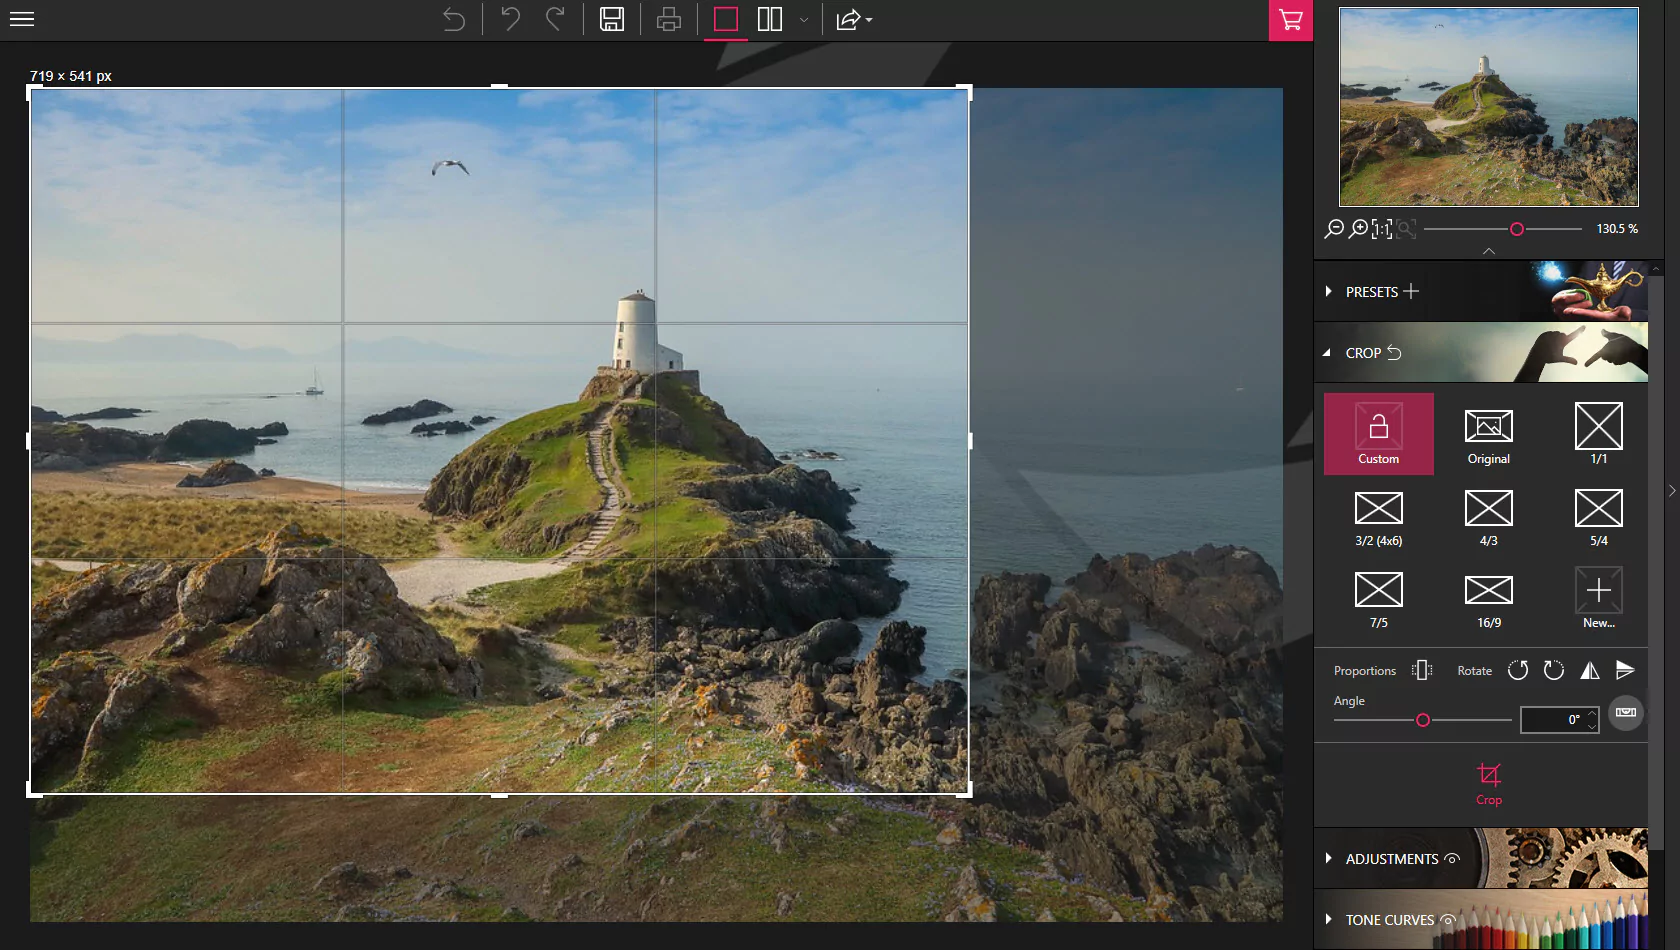This screenshot has height=950, width=1680.
Task: Open the hamburger menu
Action: [x=21, y=19]
